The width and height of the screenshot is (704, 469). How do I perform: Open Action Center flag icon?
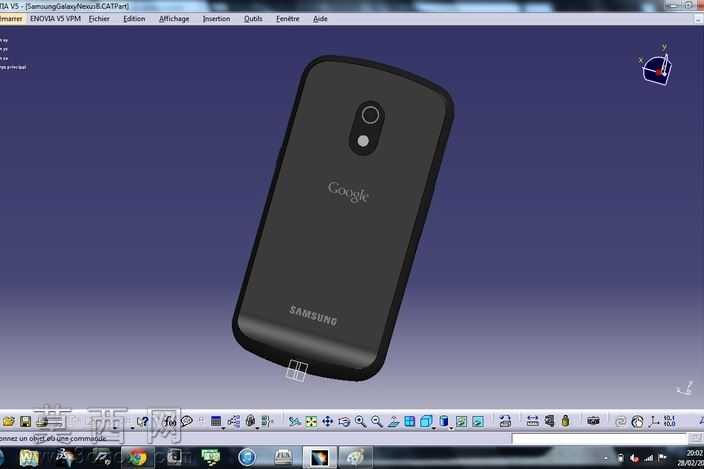[x=662, y=458]
